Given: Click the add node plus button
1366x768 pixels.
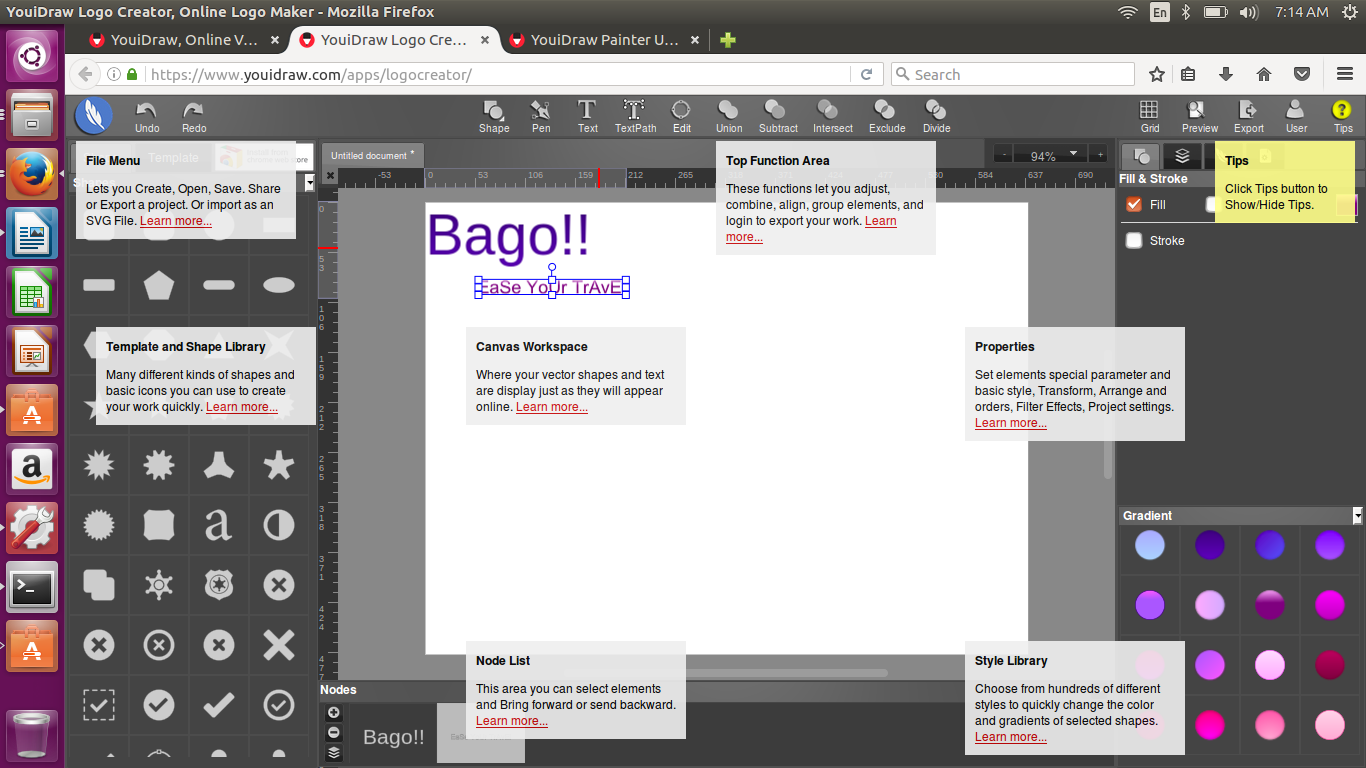Looking at the screenshot, I should (334, 713).
